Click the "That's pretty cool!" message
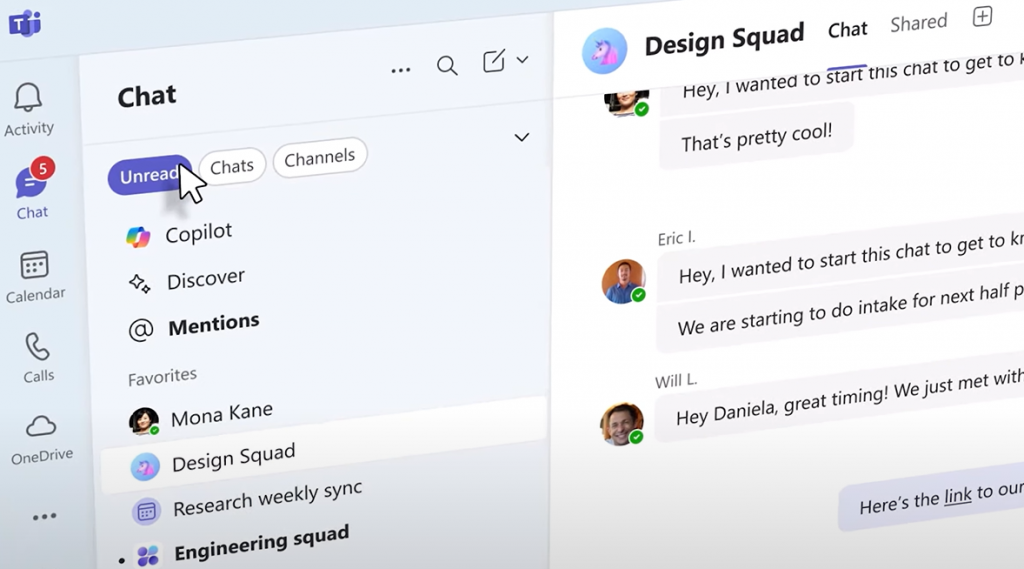 [756, 138]
